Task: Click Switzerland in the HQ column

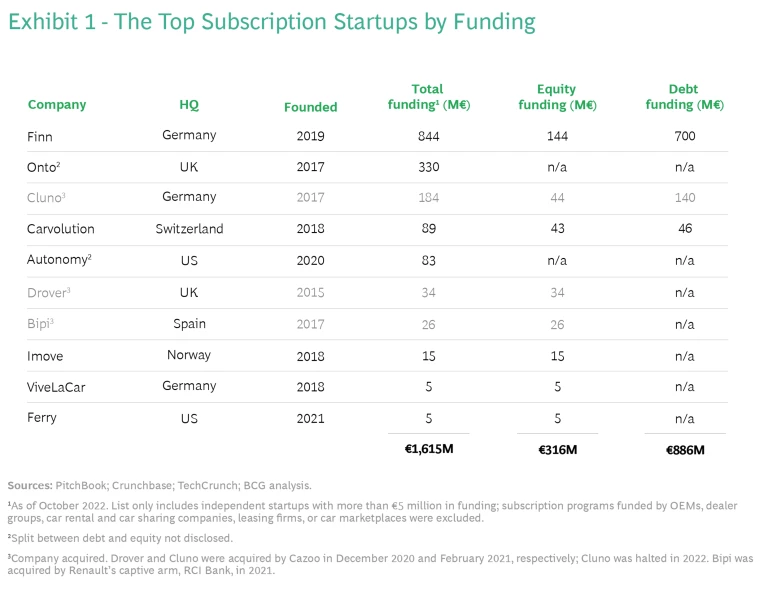Action: point(189,229)
